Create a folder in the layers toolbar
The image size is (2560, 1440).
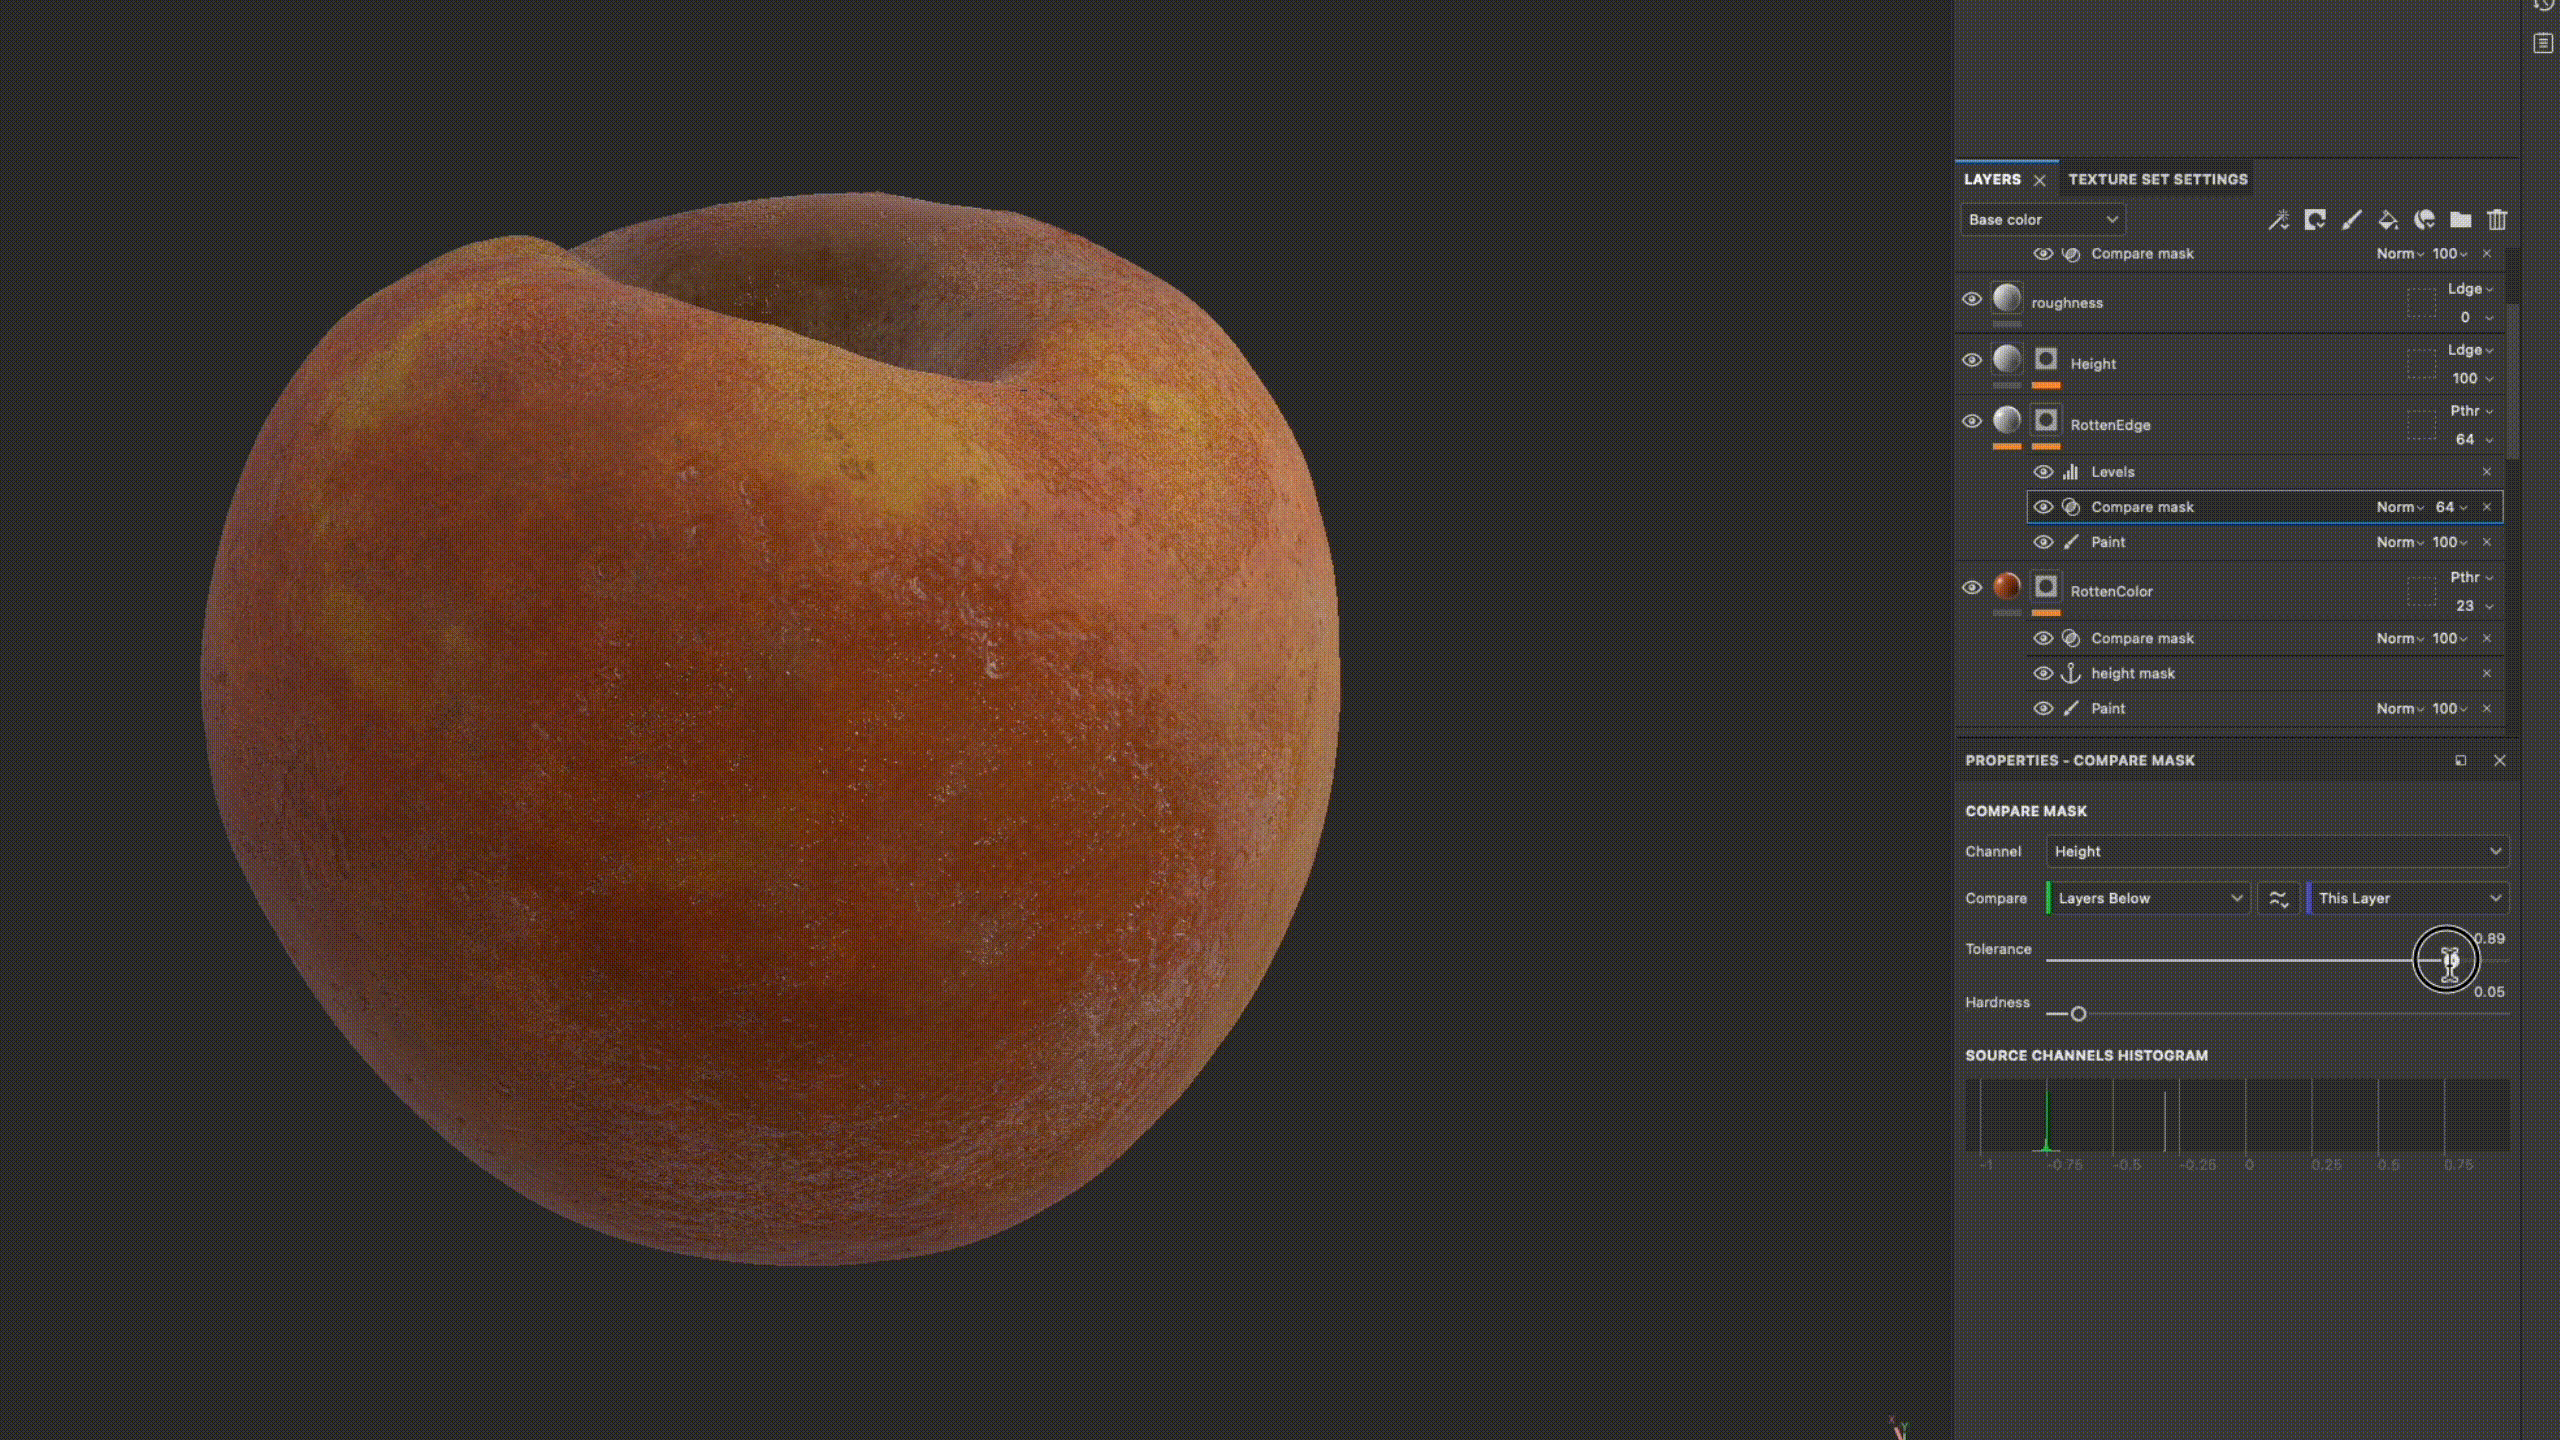click(x=2460, y=220)
